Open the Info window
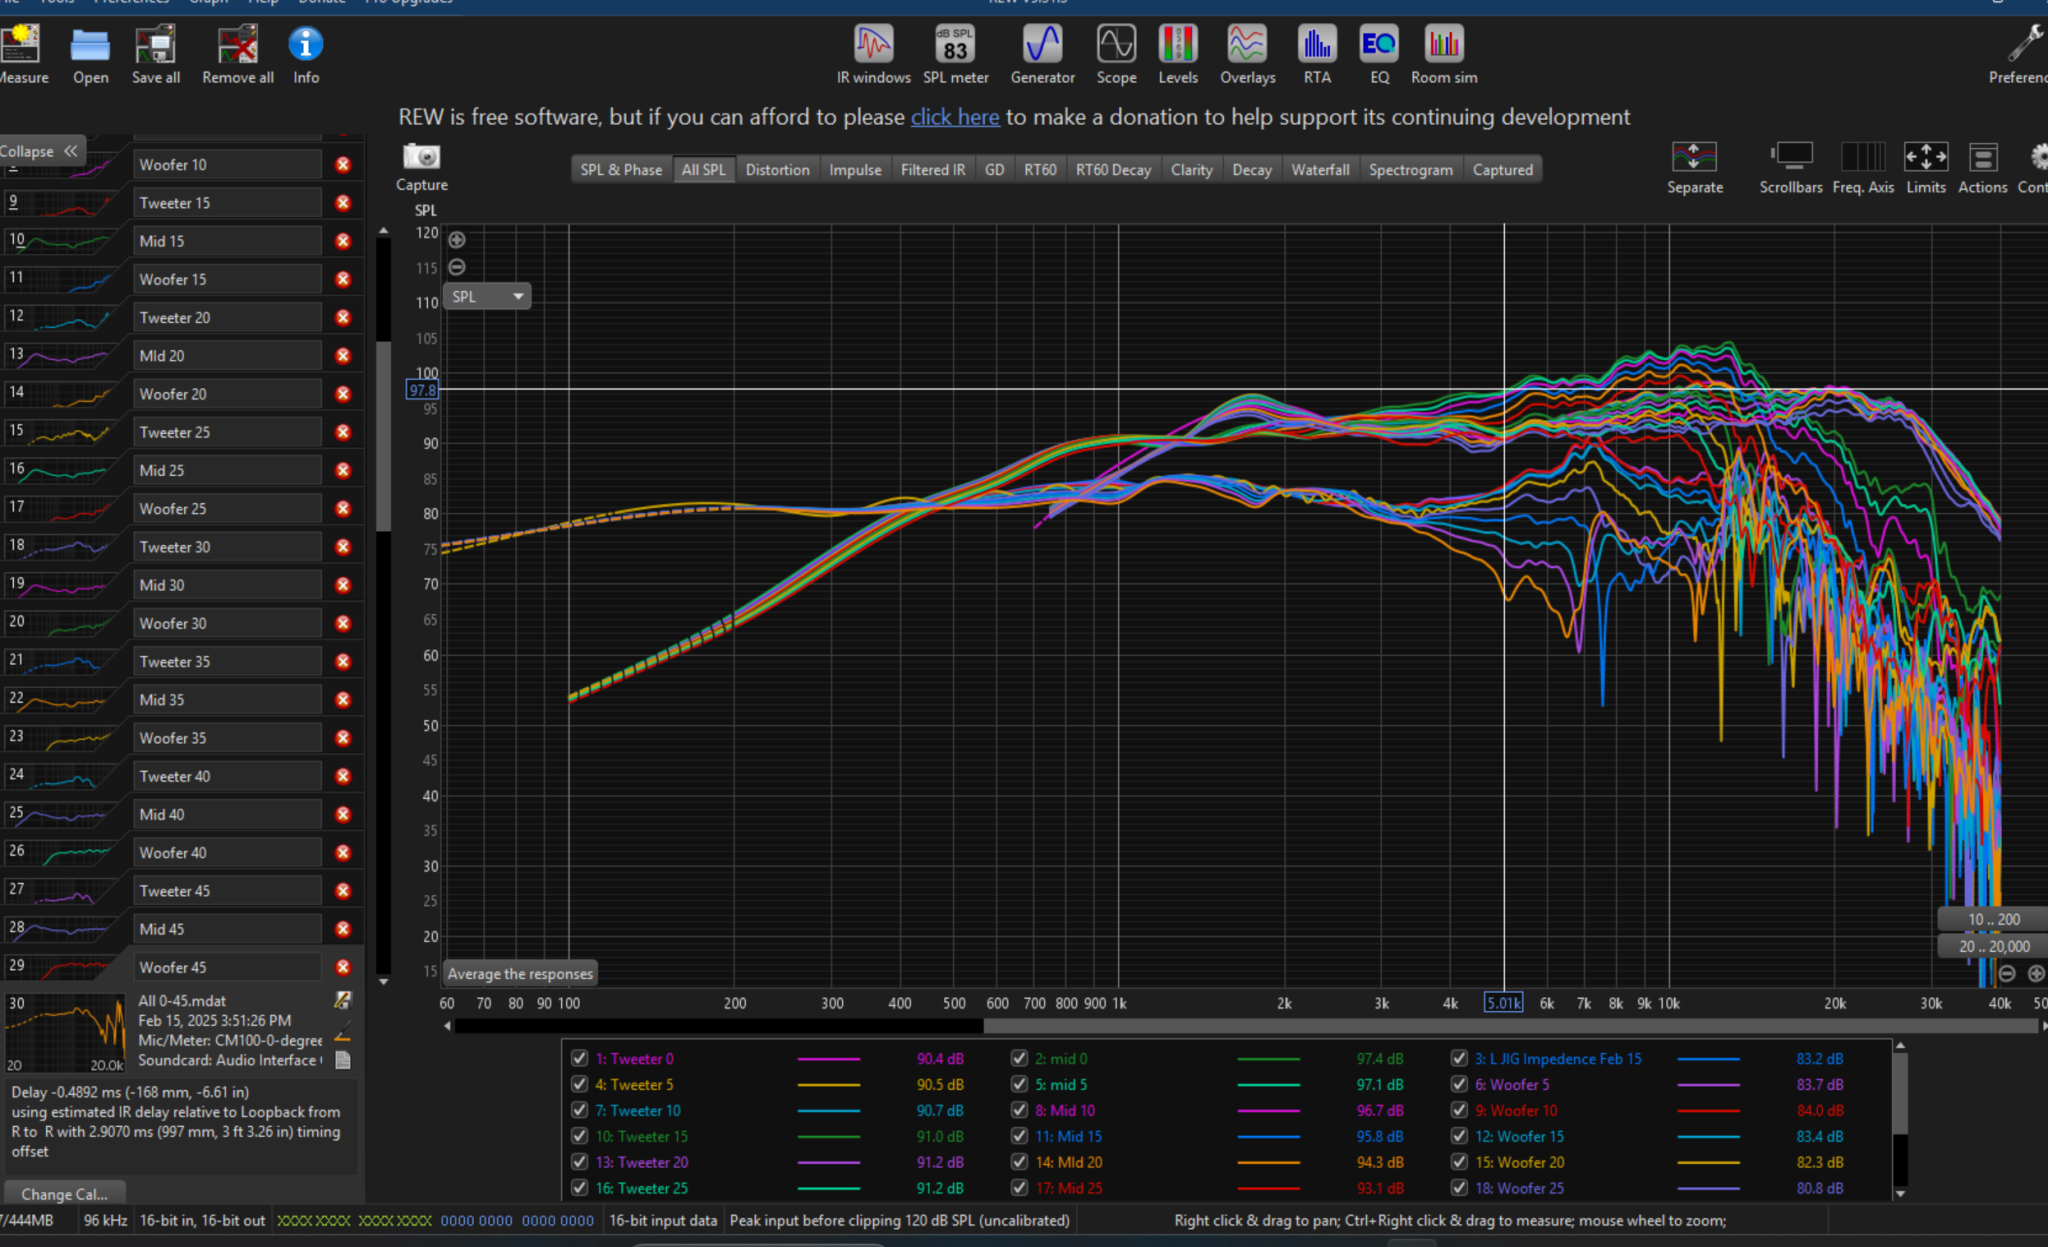2048x1247 pixels. click(306, 56)
